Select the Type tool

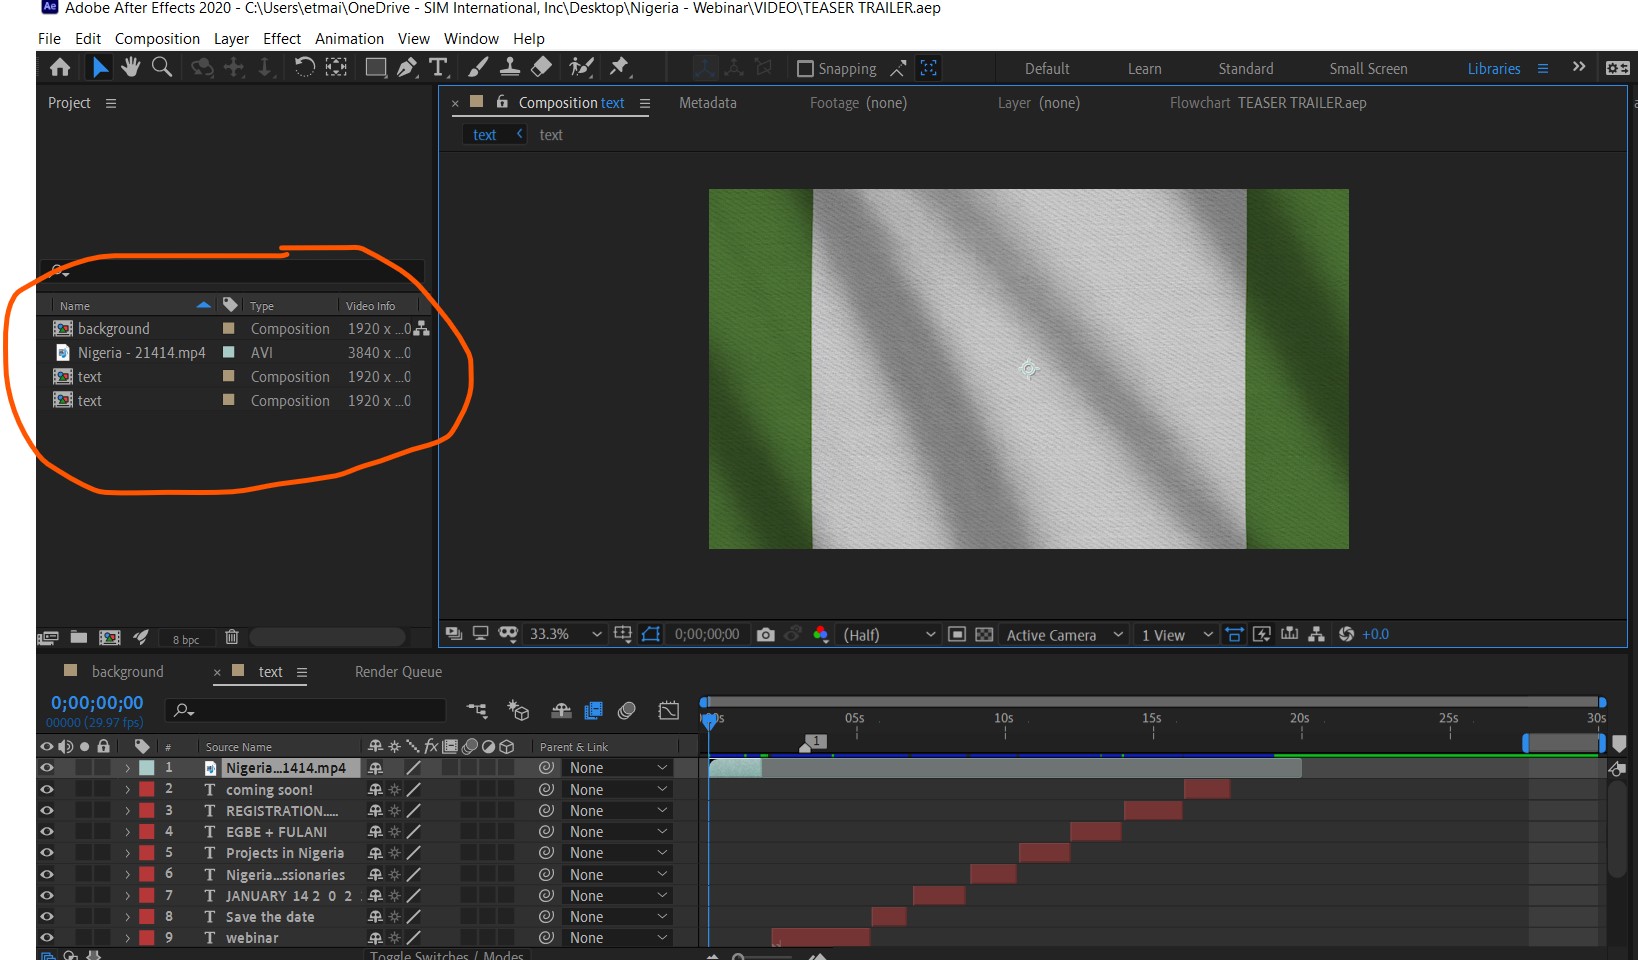(439, 68)
